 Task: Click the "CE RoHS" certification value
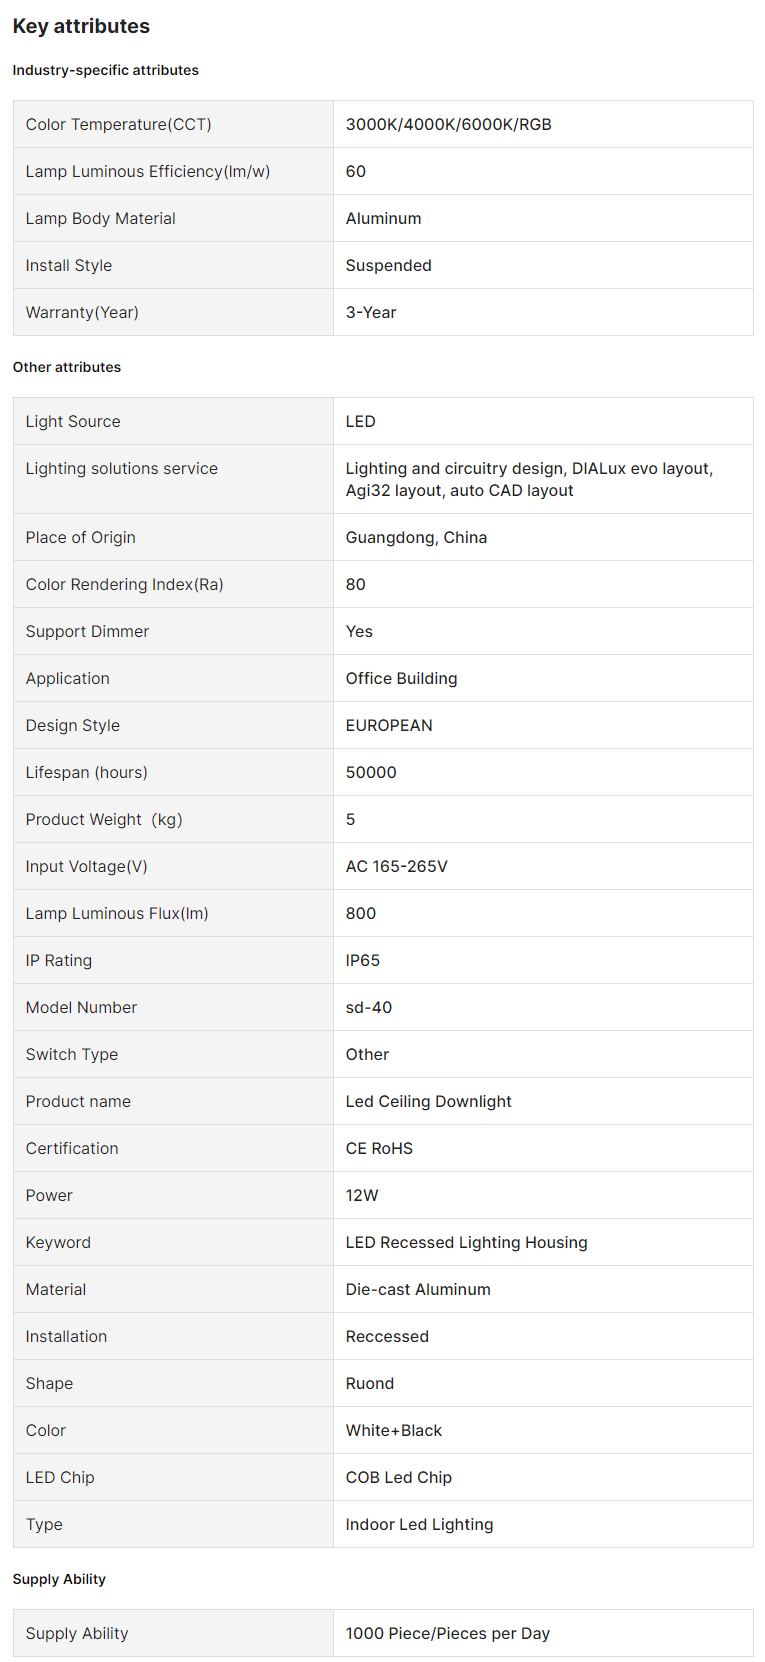click(x=379, y=1149)
